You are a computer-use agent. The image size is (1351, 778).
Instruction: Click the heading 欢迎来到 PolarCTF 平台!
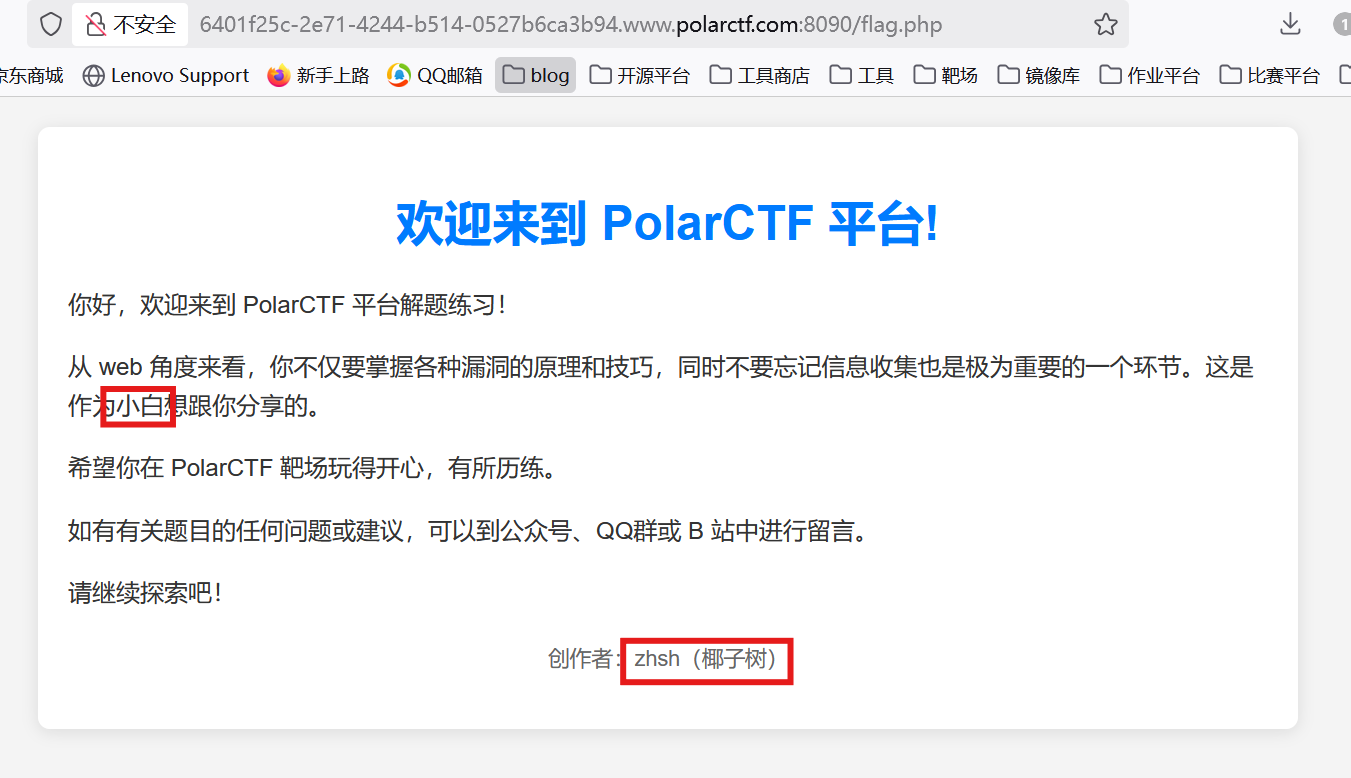click(668, 223)
